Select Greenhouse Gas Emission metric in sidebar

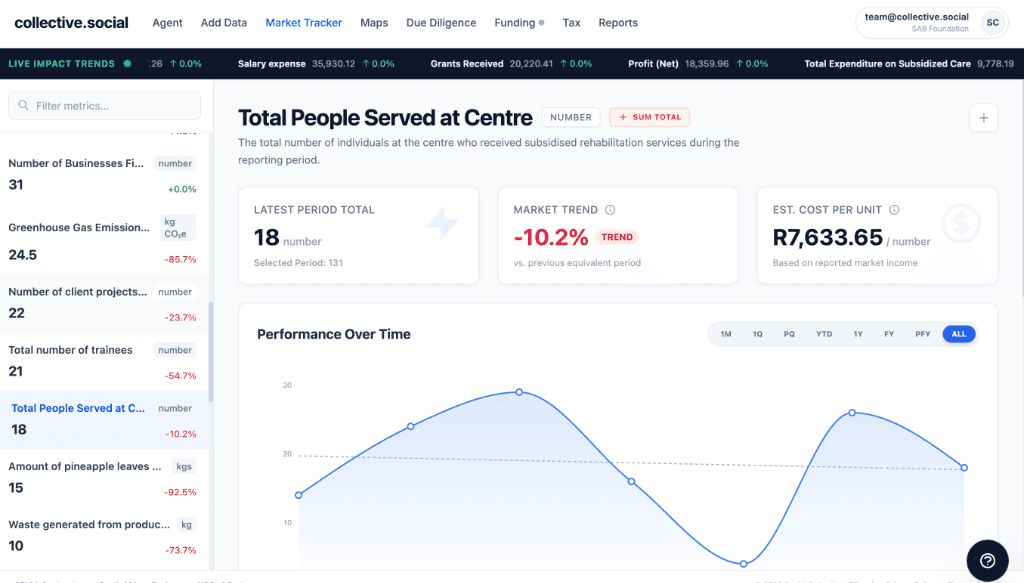[x=104, y=240]
